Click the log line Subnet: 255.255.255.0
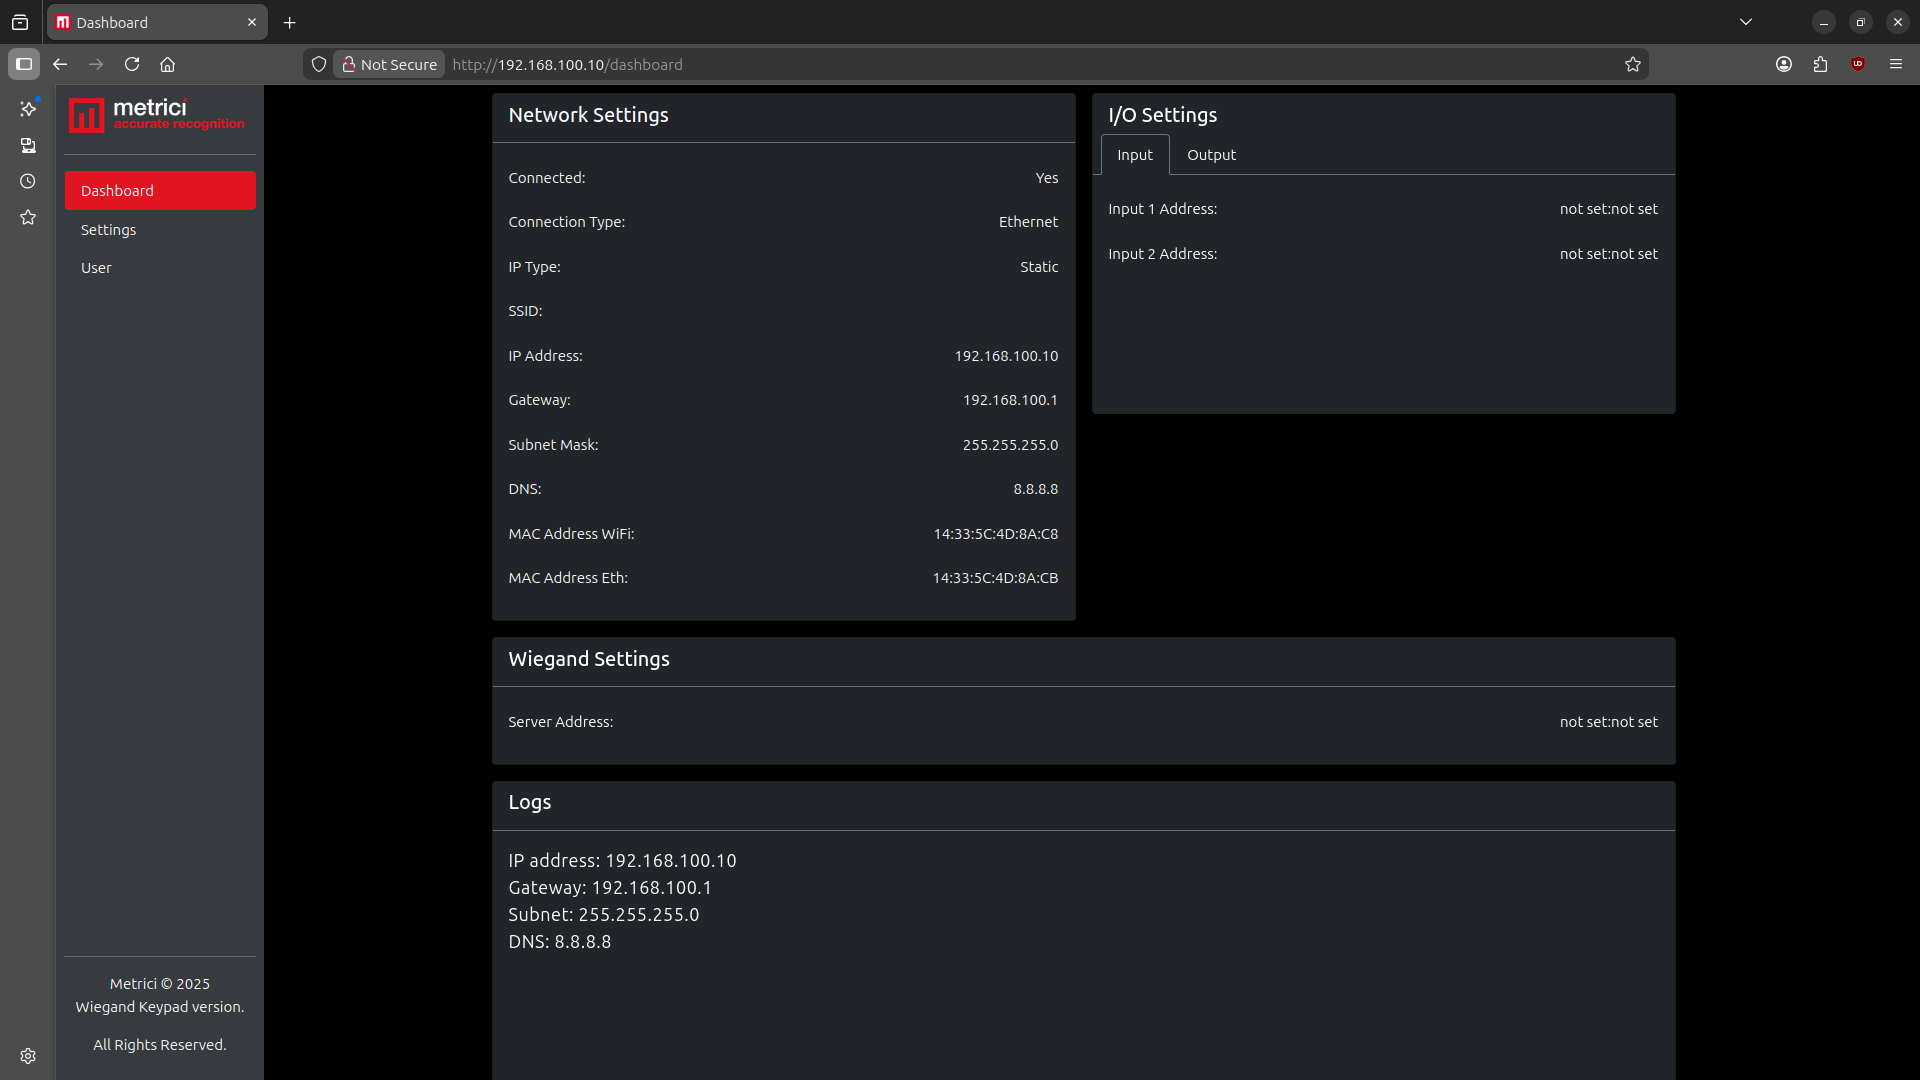1920x1080 pixels. [604, 915]
